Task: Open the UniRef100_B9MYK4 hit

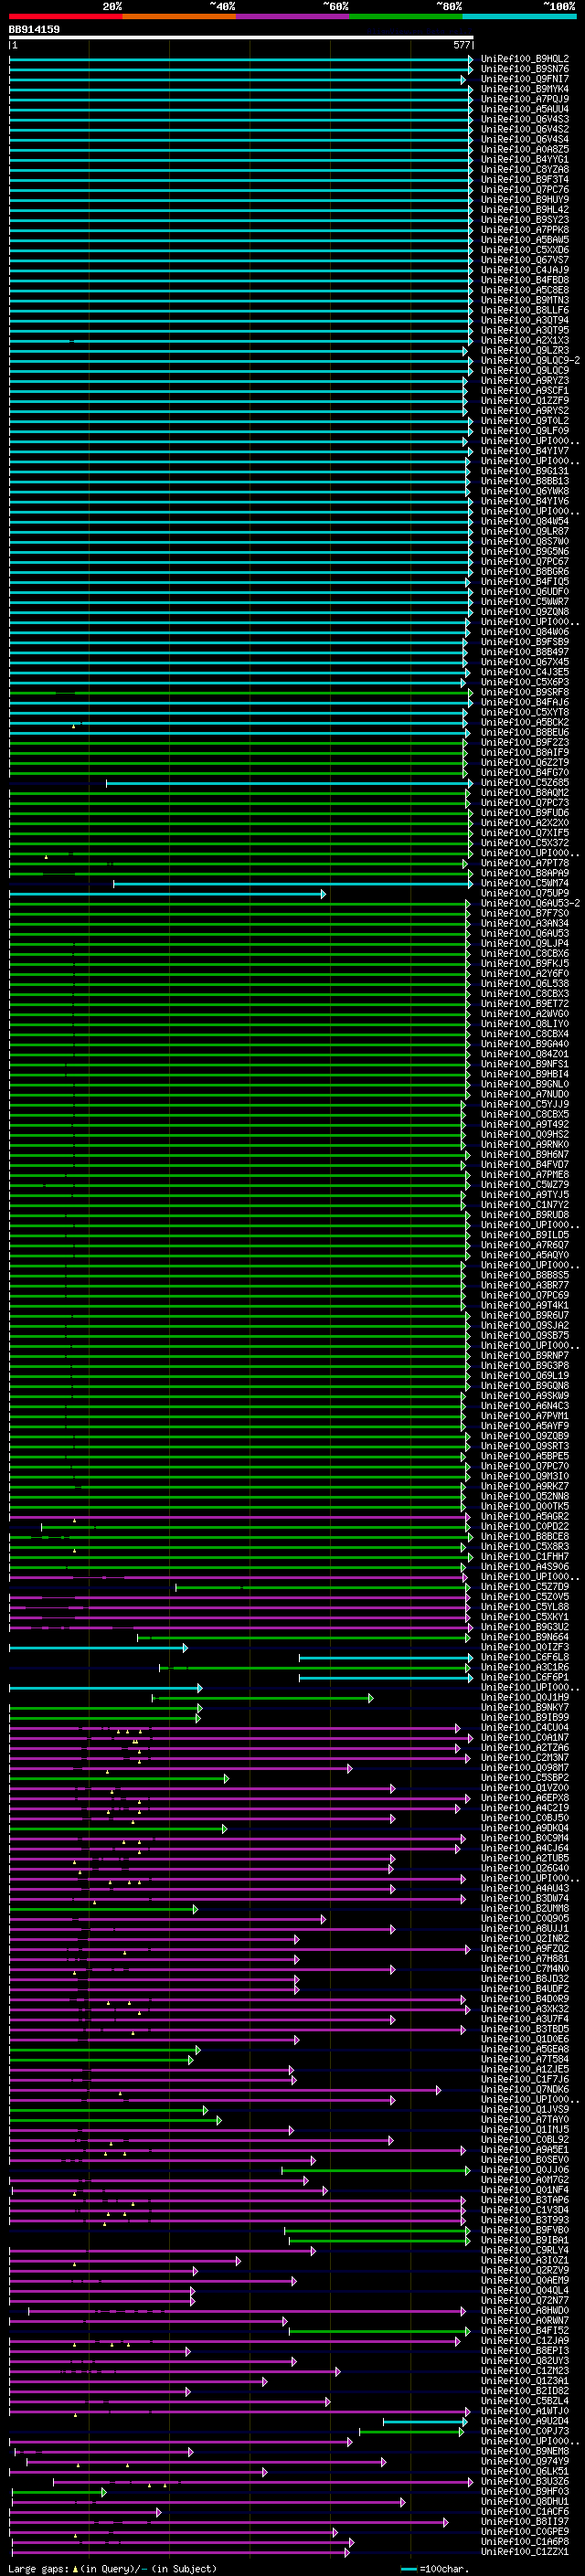Action: point(525,89)
